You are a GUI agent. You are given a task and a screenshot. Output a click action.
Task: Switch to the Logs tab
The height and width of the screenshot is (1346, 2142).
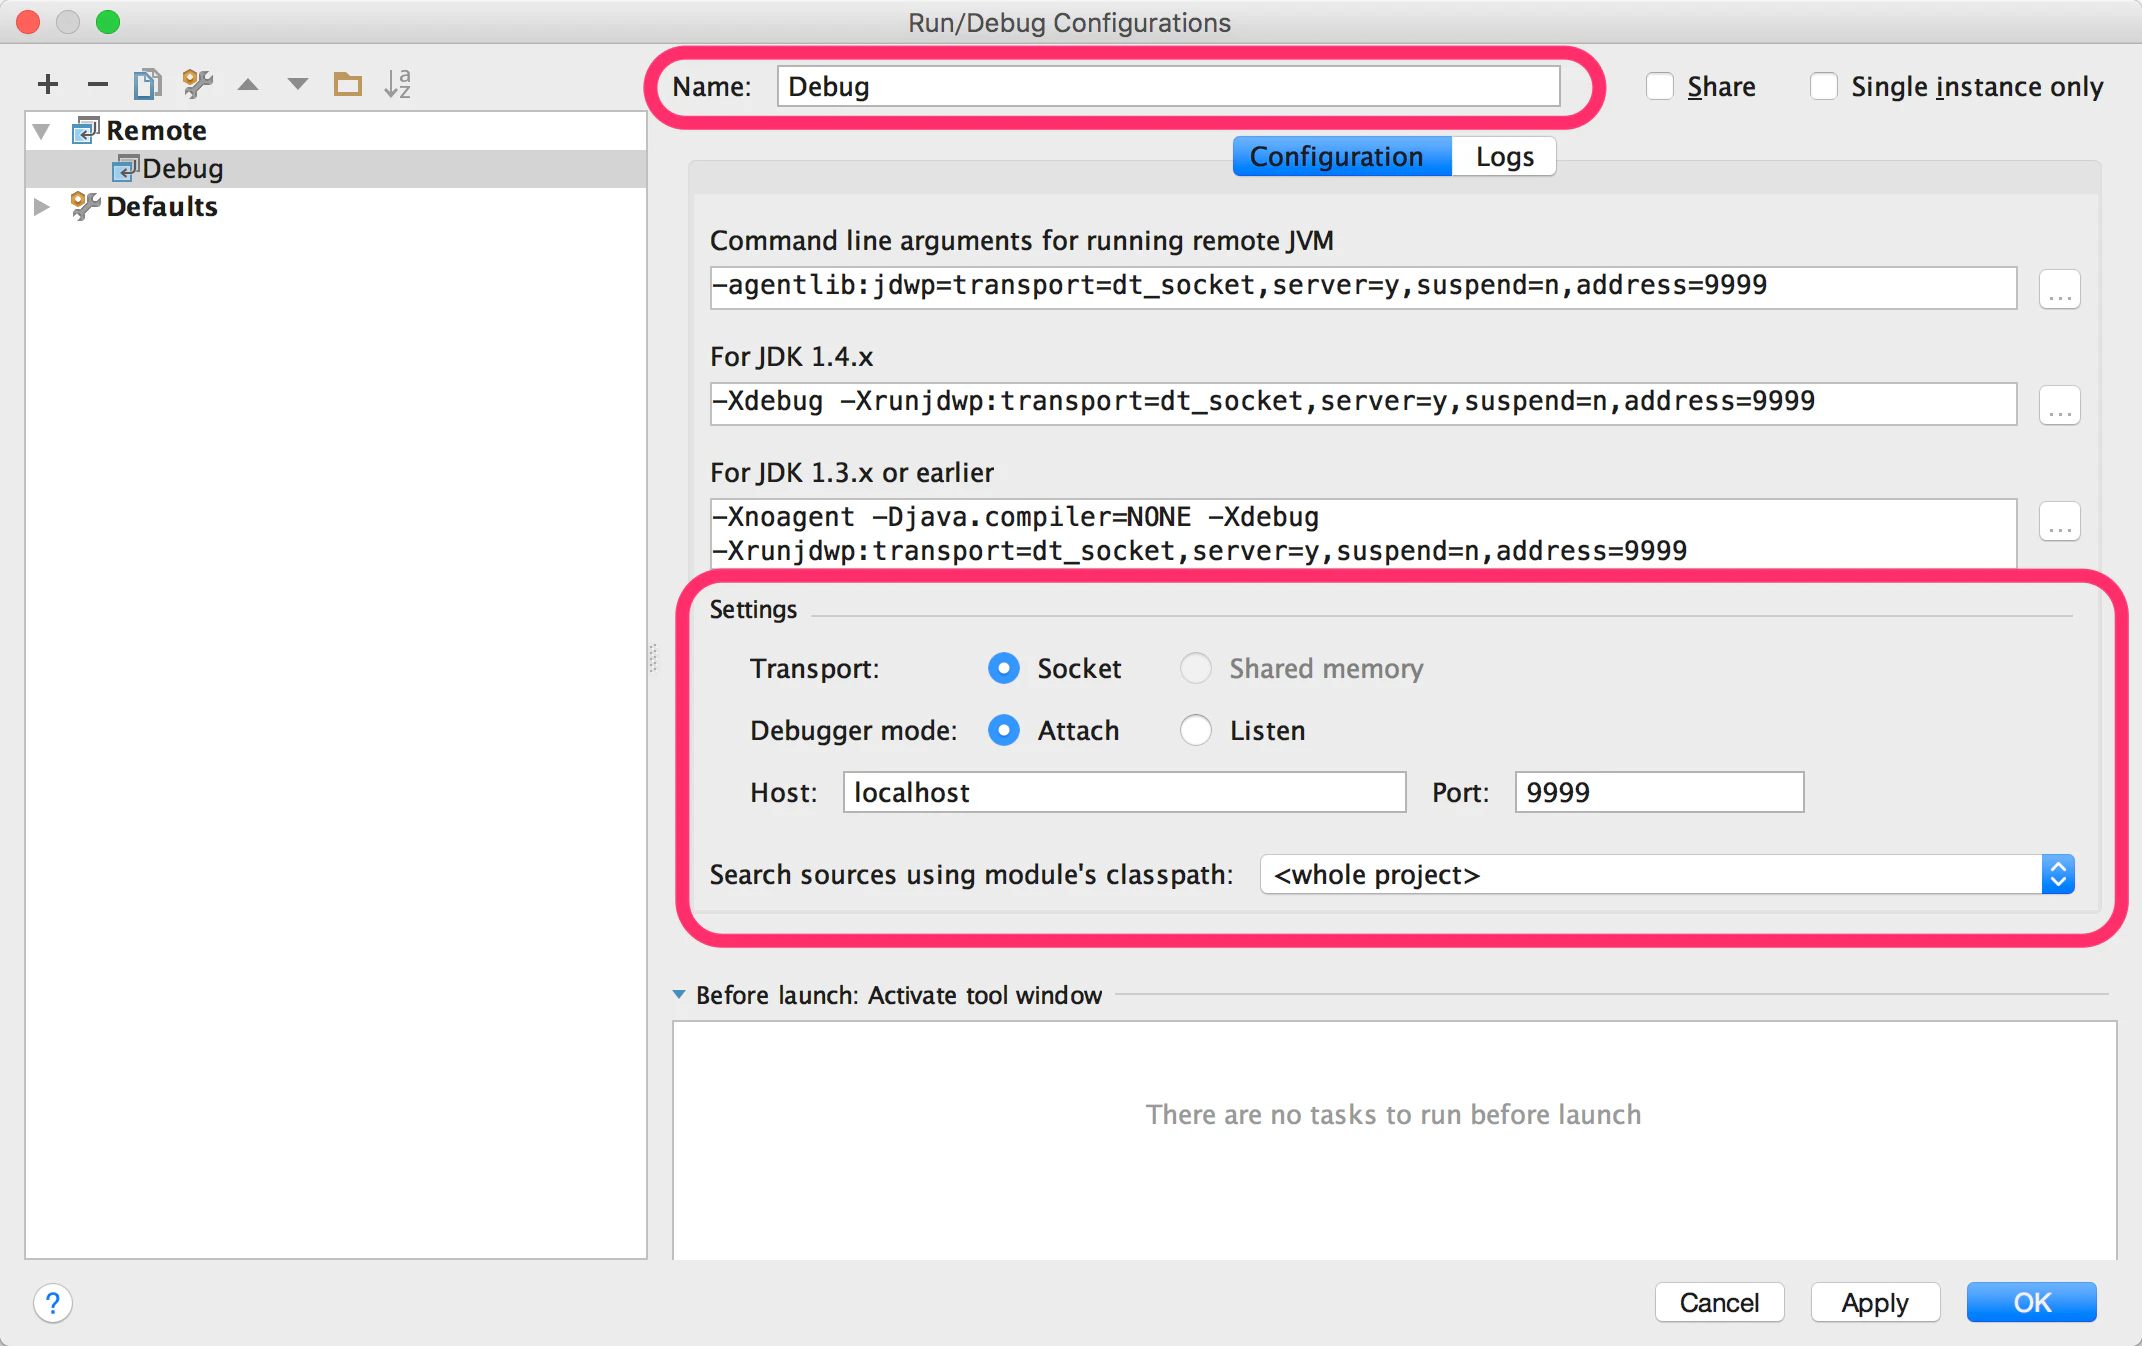click(1504, 156)
